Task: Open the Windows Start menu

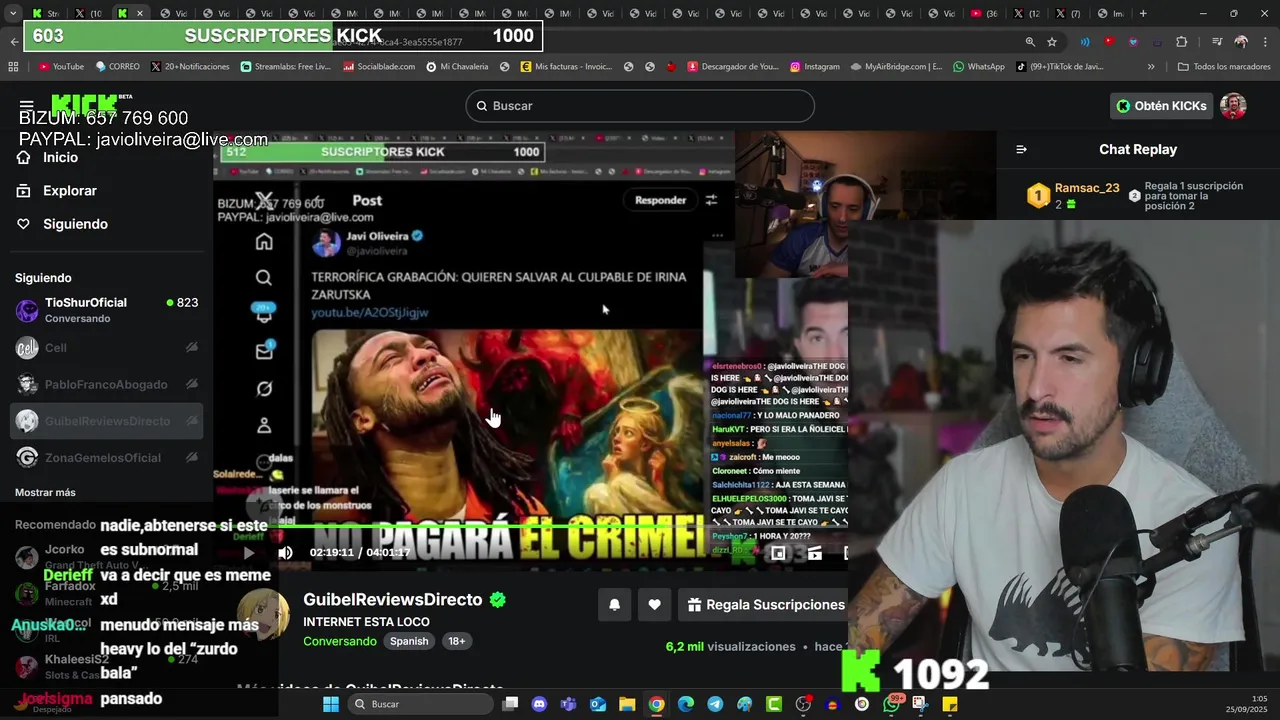Action: 331,704
